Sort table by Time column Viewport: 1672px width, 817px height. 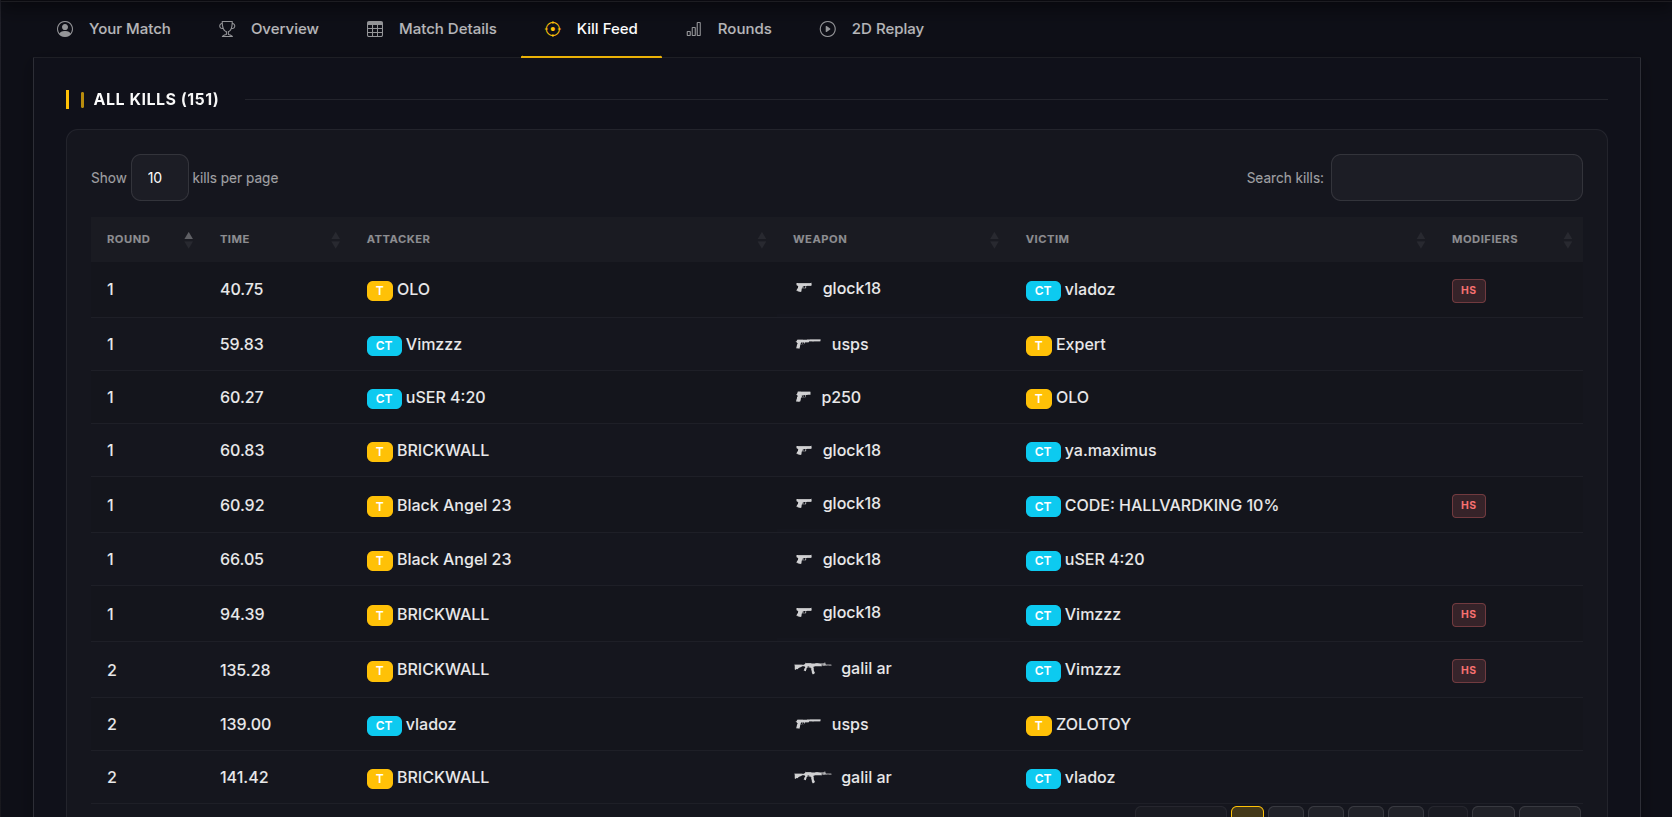tap(277, 239)
